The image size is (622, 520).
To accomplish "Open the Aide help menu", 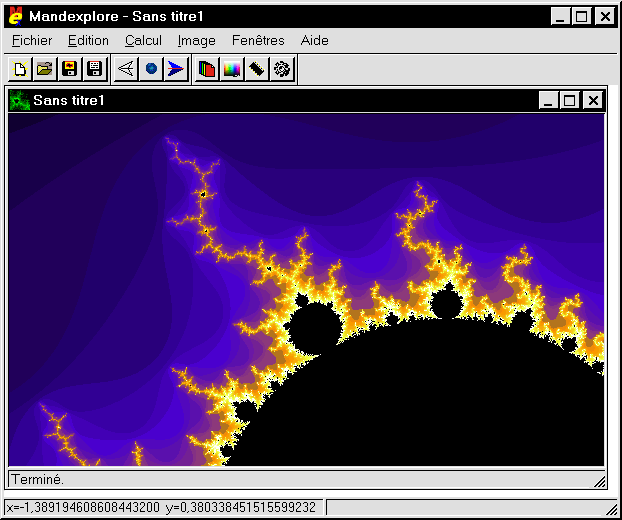I will 314,41.
